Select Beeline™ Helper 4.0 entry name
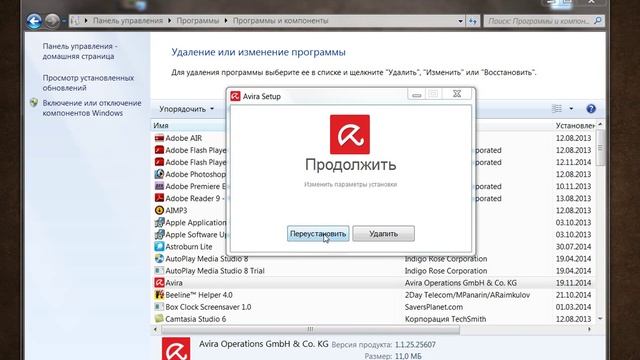 point(199,295)
